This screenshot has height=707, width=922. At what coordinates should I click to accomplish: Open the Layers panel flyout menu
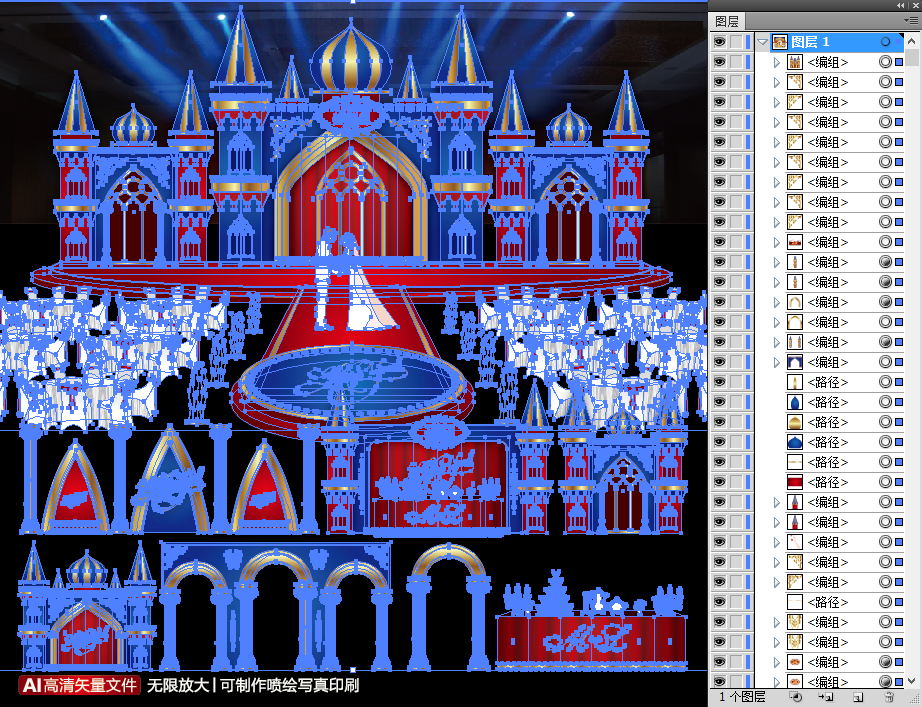[x=911, y=21]
